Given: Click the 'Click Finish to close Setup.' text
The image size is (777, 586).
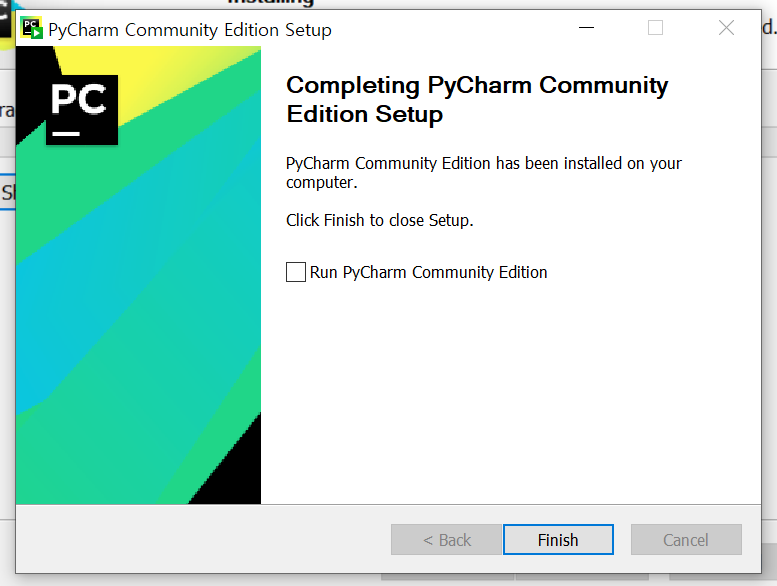Looking at the screenshot, I should click(x=380, y=220).
